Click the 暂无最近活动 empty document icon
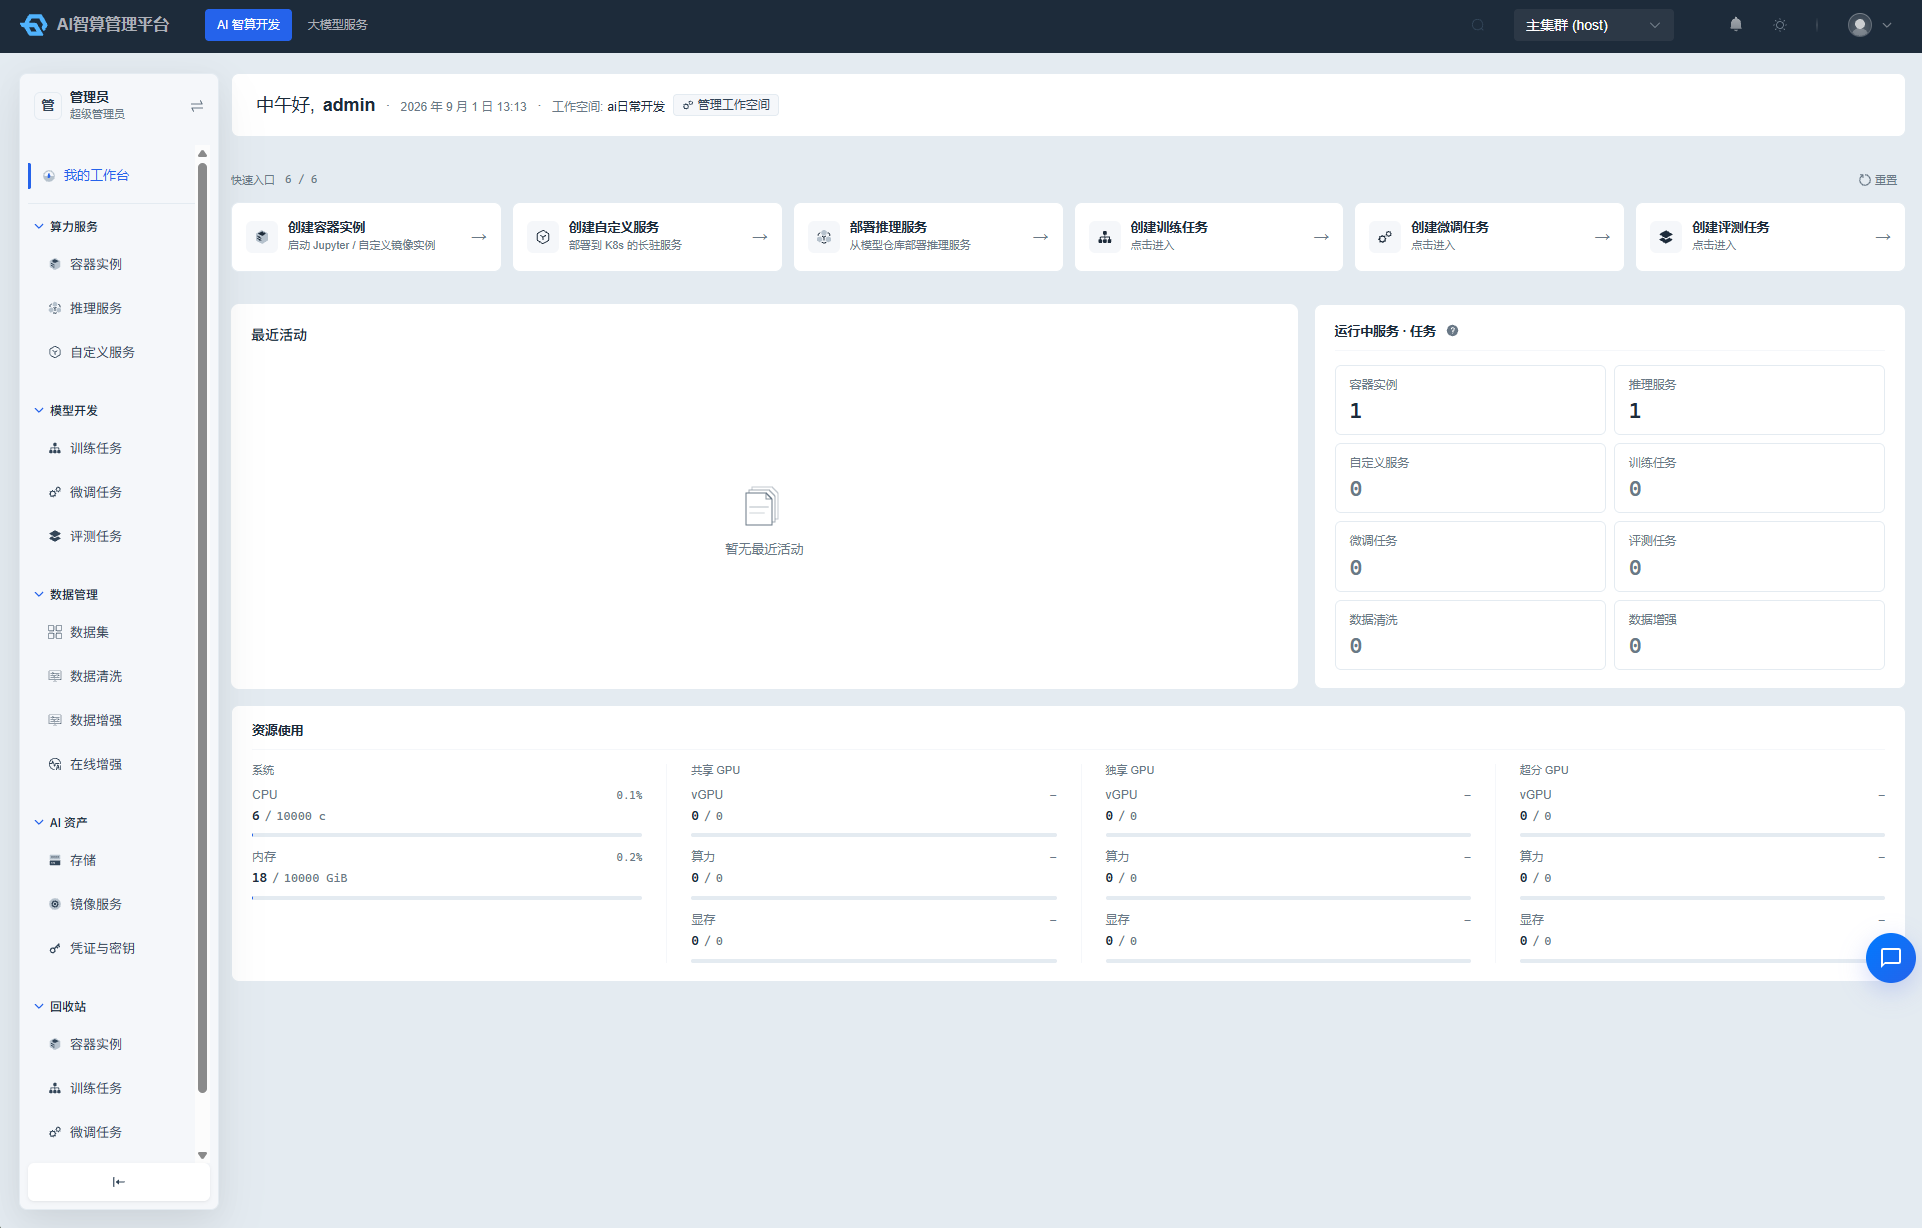The width and height of the screenshot is (1922, 1228). [762, 506]
